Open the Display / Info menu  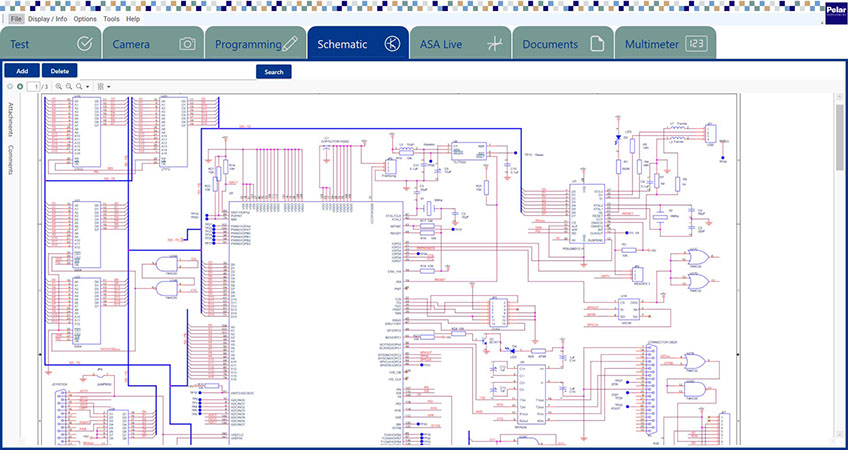48,19
